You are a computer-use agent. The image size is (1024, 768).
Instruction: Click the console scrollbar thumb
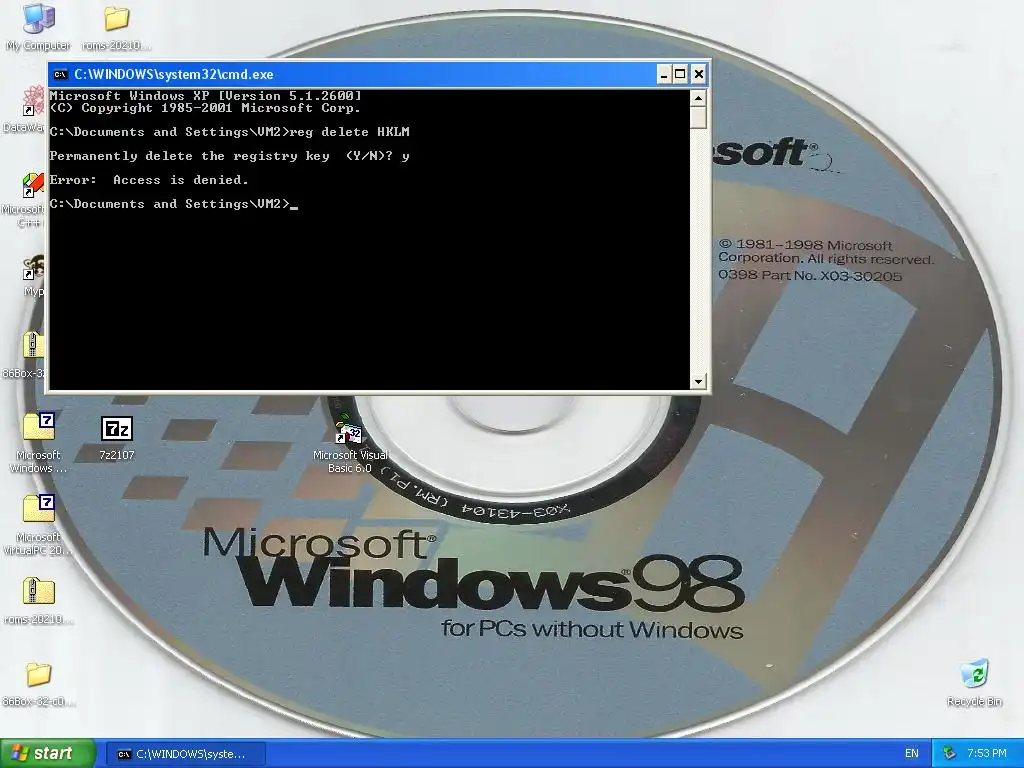pyautogui.click(x=698, y=118)
